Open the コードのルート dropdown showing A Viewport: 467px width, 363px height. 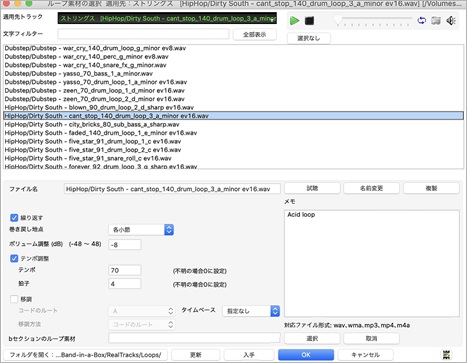tap(142, 311)
